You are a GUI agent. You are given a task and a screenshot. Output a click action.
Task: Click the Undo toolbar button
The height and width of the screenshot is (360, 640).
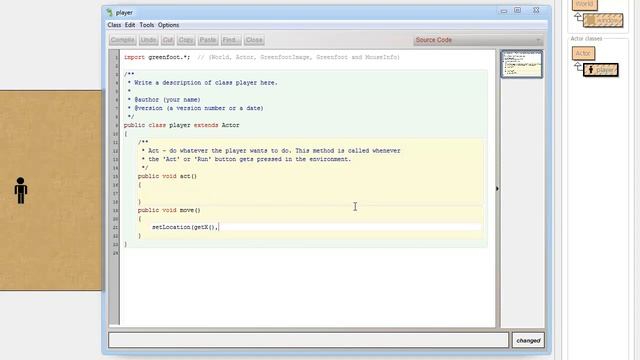[148, 40]
